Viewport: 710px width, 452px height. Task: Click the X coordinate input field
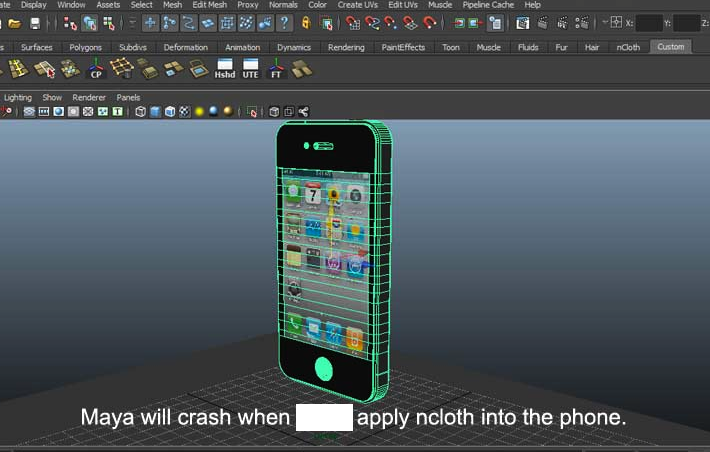tap(649, 23)
